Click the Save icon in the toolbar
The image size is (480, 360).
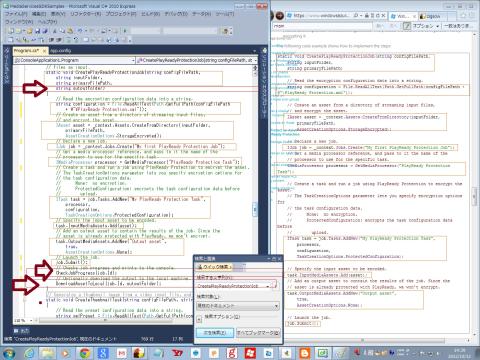(x=37, y=31)
